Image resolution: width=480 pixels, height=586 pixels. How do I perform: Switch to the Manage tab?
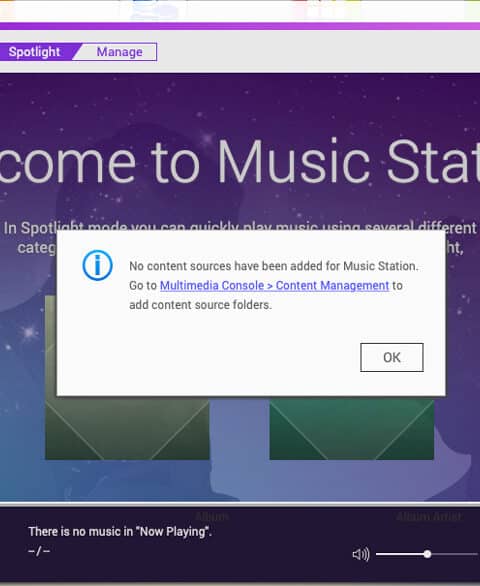coord(120,52)
